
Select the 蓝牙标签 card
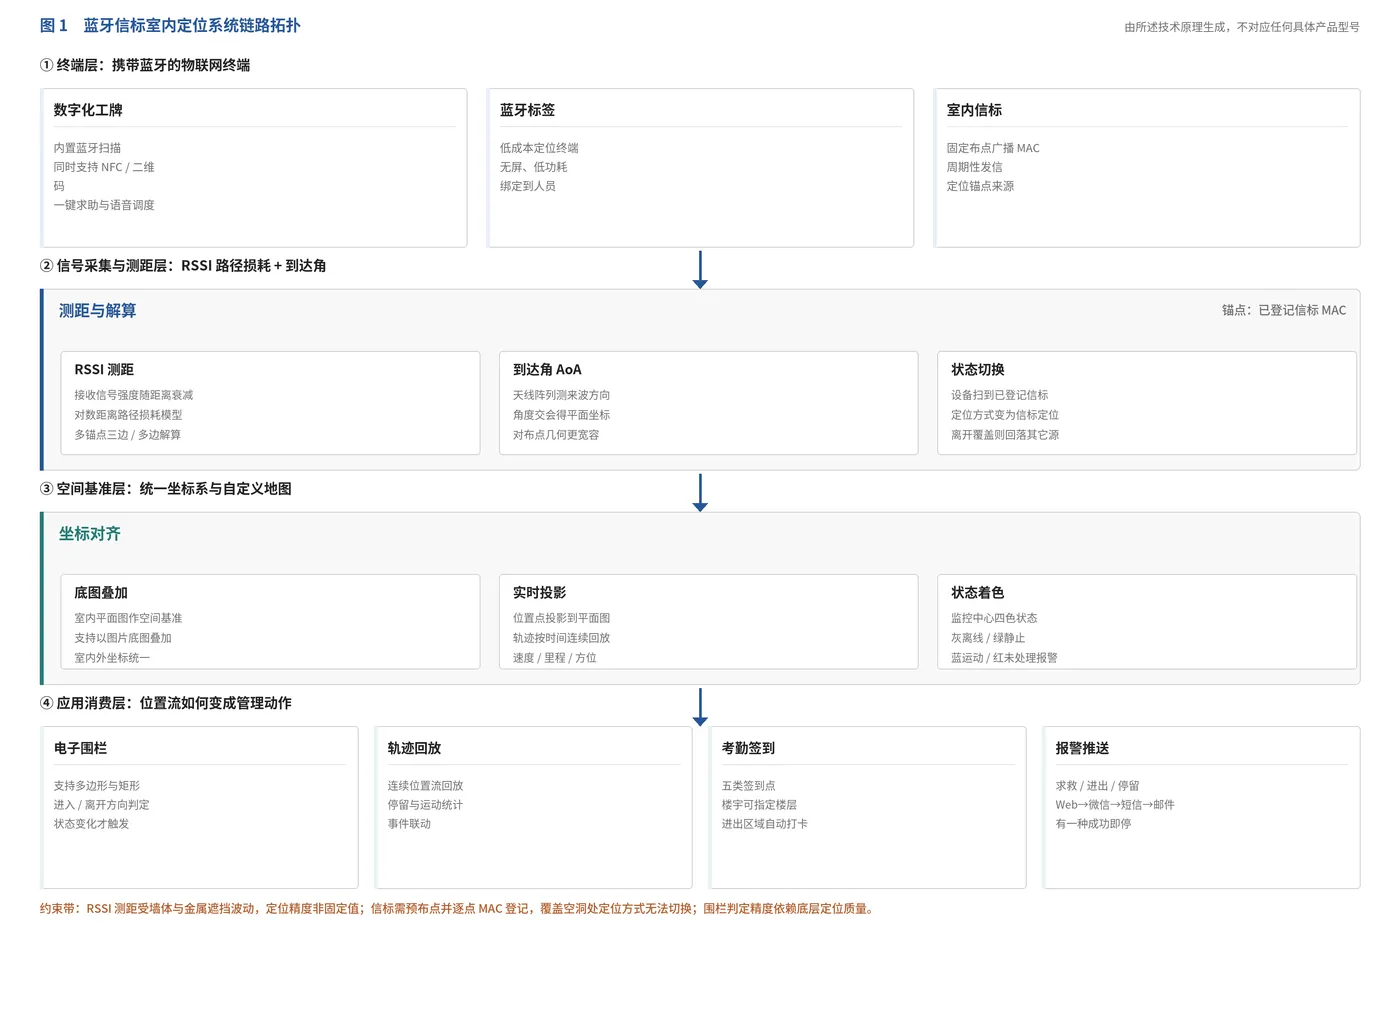coord(700,168)
